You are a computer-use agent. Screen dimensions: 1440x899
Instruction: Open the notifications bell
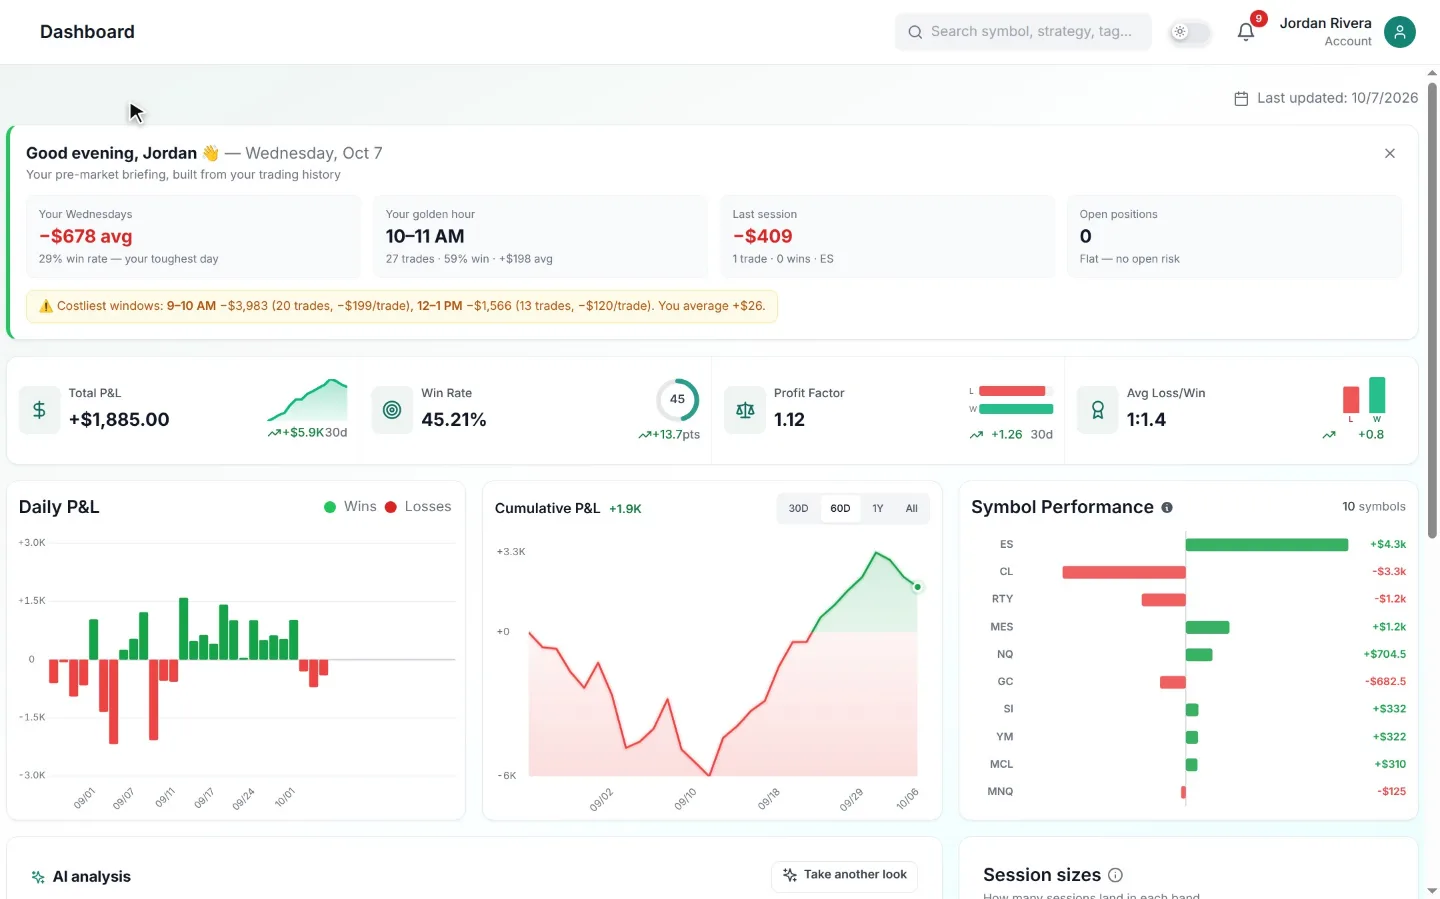tap(1246, 32)
